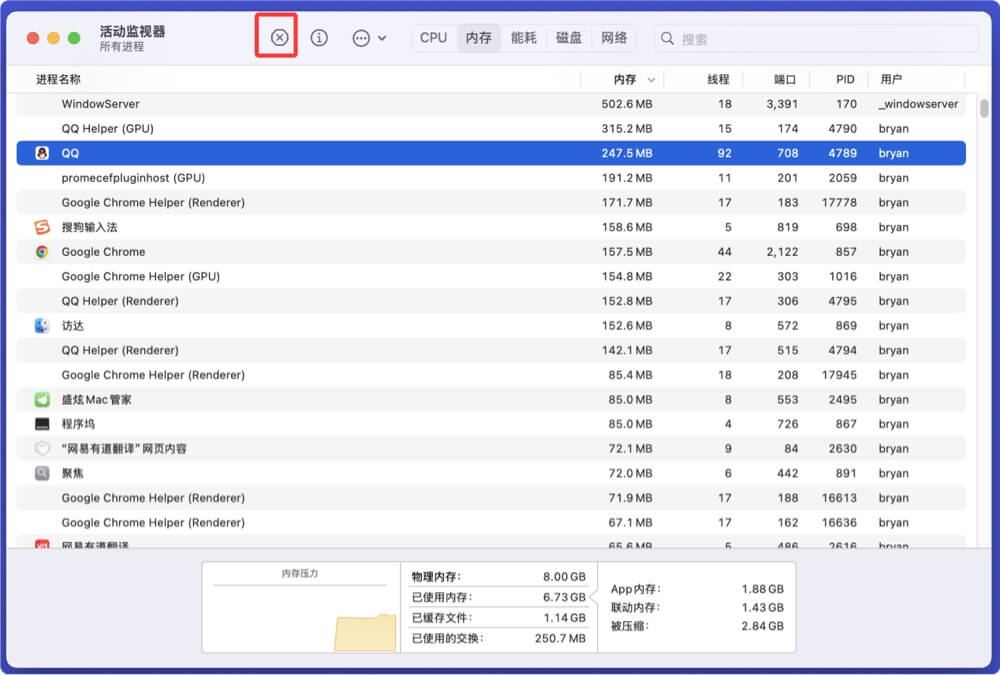The image size is (1000, 675).
Task: Open the 网络 tab
Action: tap(614, 38)
